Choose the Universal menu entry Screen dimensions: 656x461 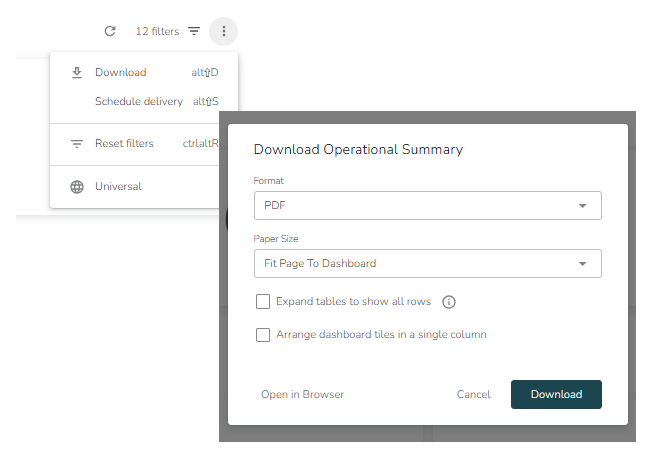[118, 187]
